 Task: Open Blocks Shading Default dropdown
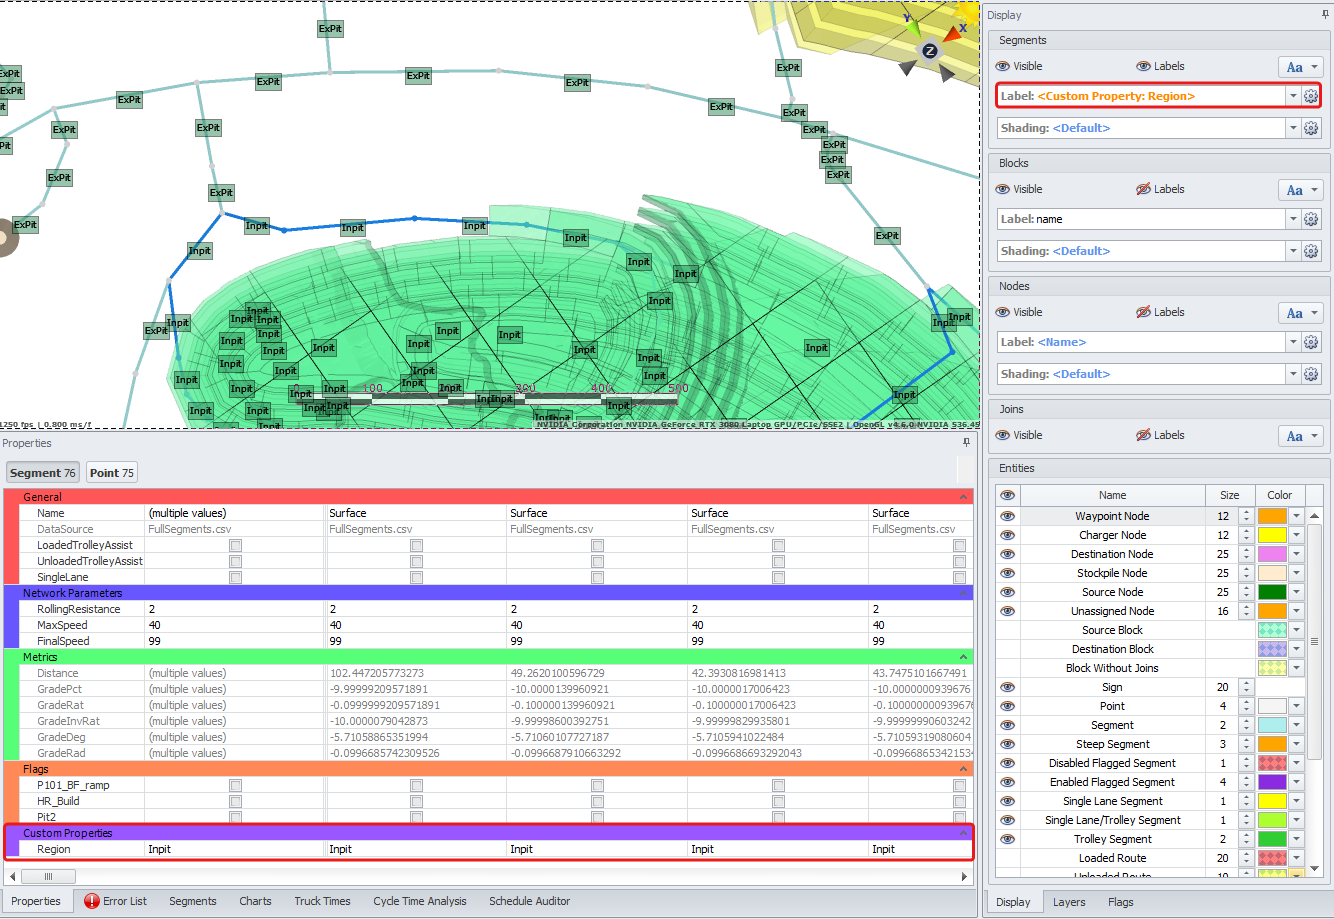(x=1293, y=251)
